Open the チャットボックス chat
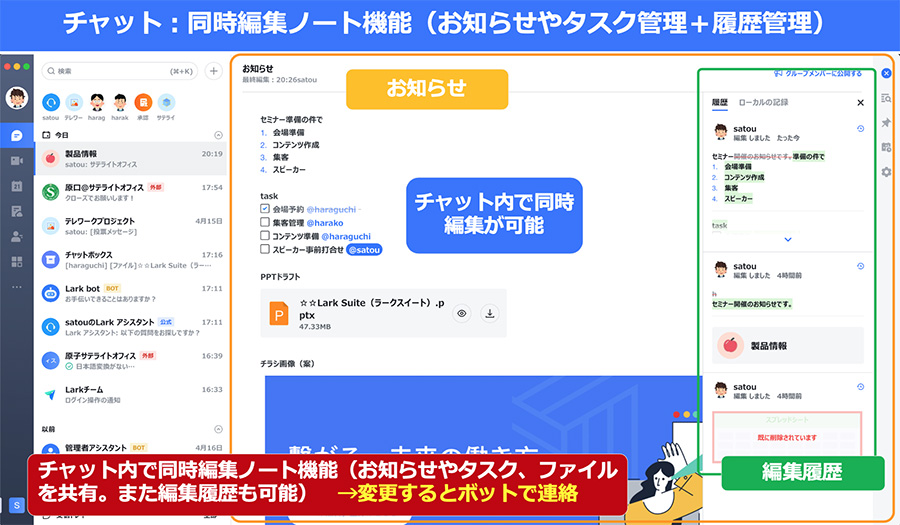This screenshot has height=525, width=900. pos(131,260)
